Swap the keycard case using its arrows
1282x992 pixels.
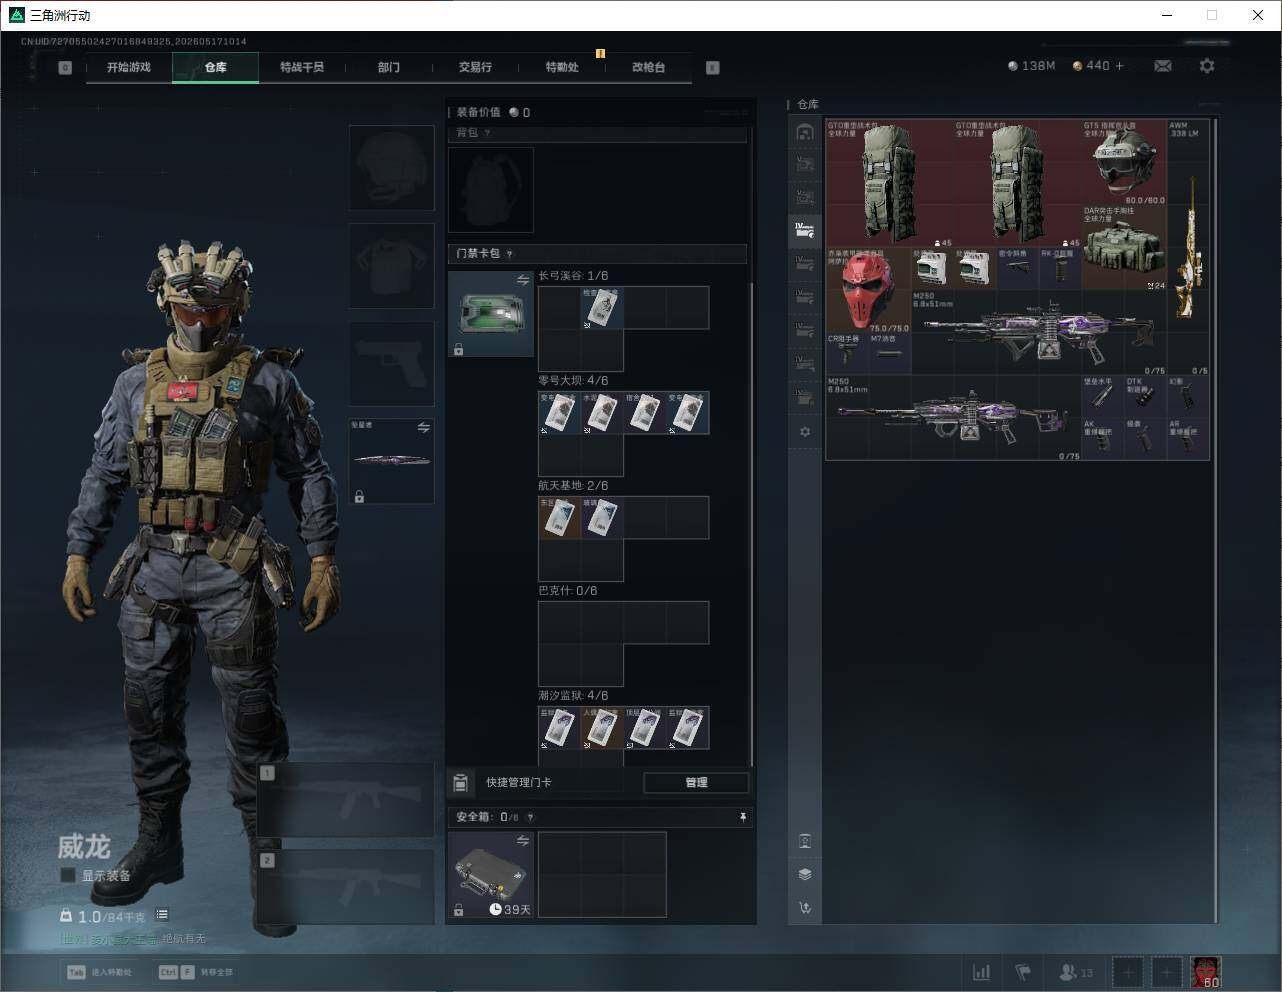coord(522,280)
